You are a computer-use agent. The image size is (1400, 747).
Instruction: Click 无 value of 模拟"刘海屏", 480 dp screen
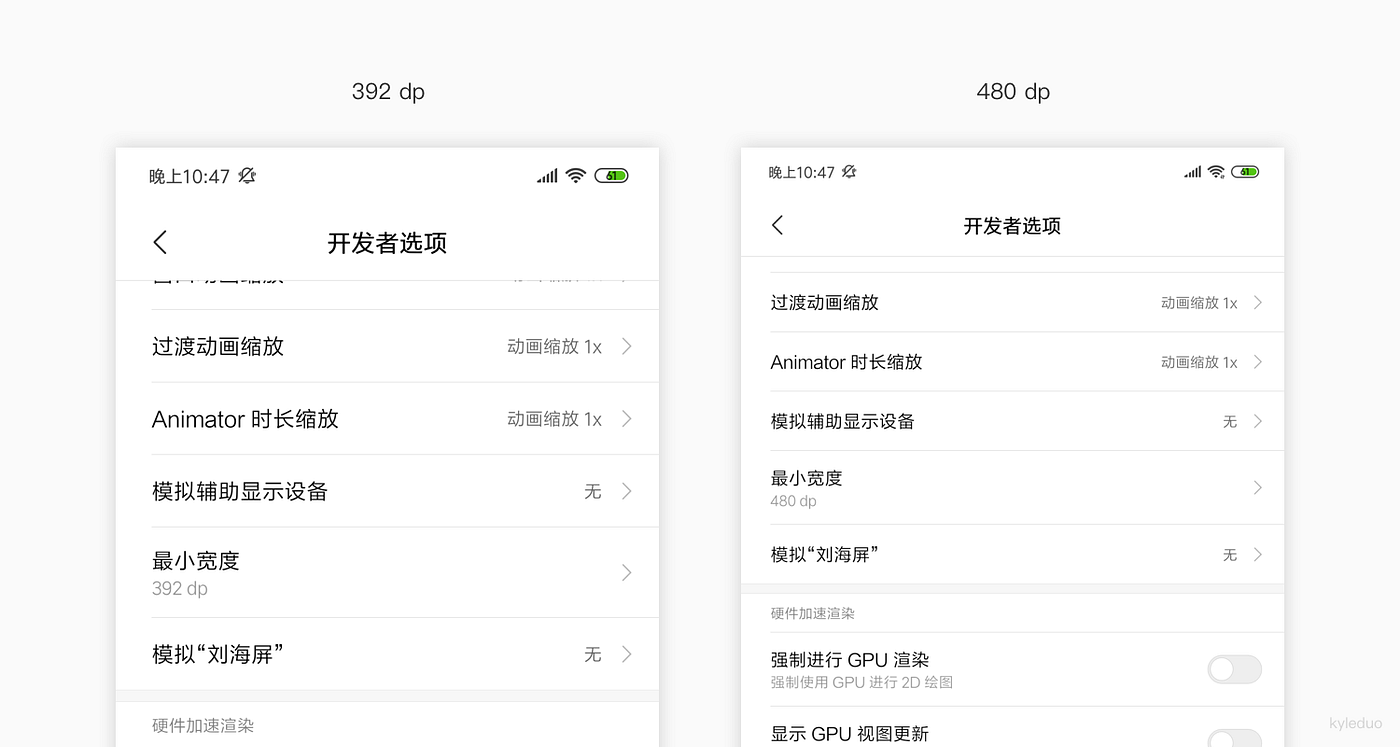pos(1230,555)
